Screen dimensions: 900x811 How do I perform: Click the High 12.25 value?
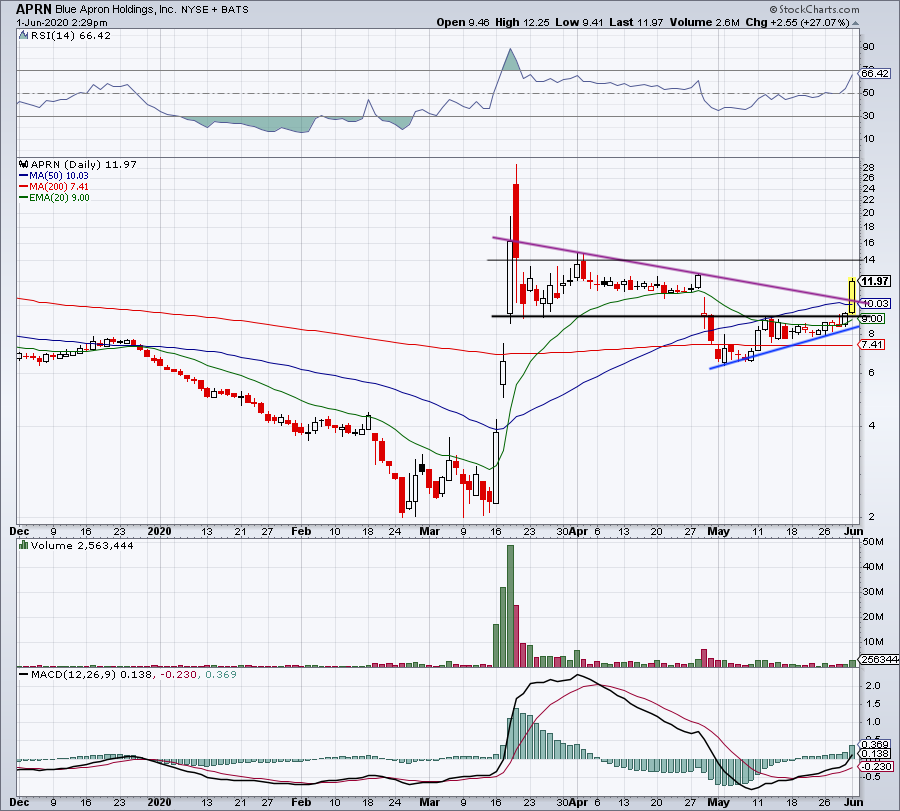point(522,22)
